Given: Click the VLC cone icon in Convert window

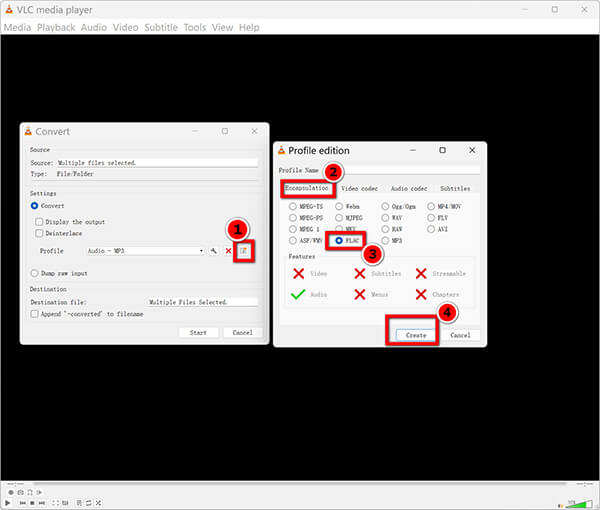Looking at the screenshot, I should [28, 131].
